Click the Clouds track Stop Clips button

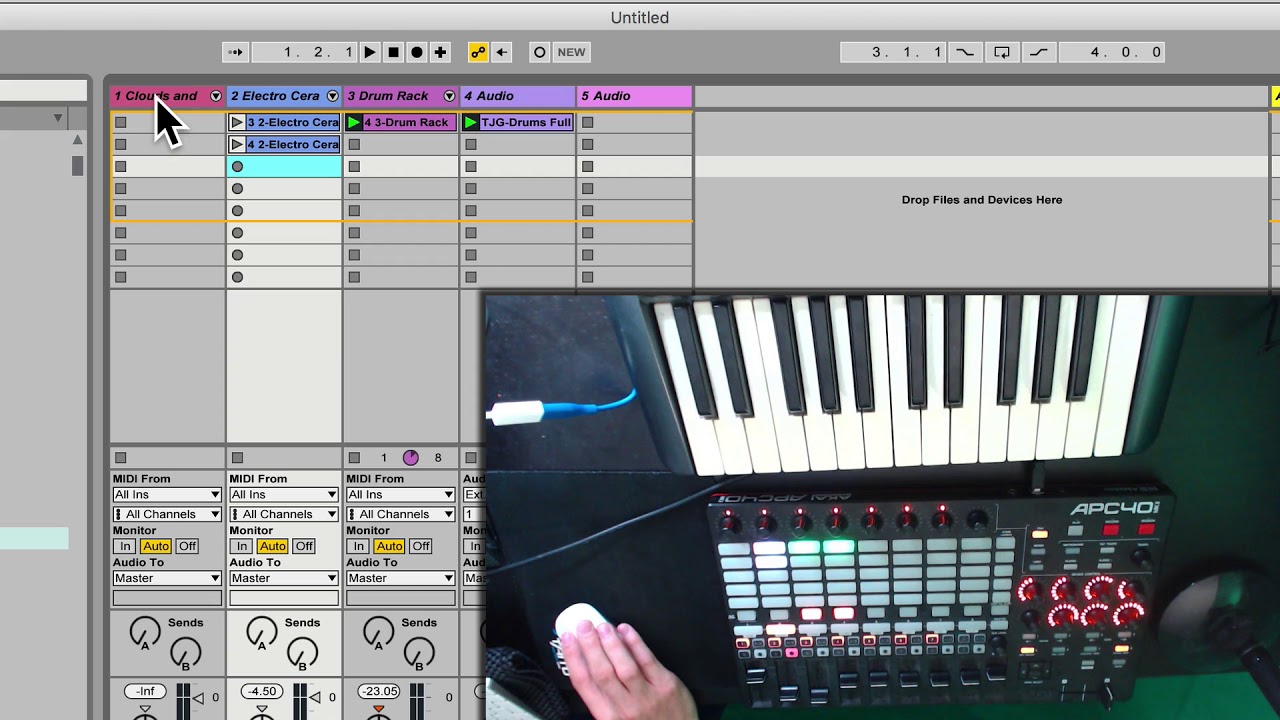click(120, 458)
